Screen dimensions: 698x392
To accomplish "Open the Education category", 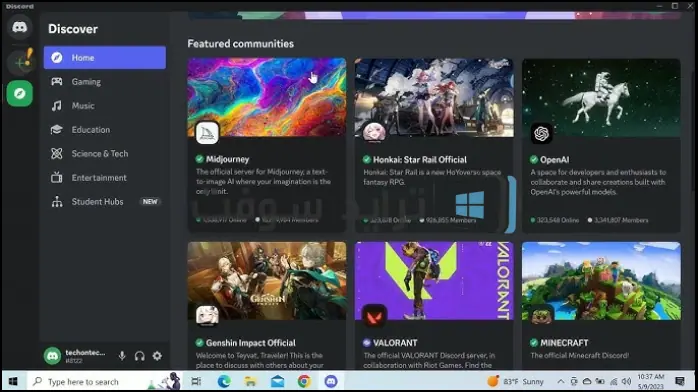I will 105,129.
